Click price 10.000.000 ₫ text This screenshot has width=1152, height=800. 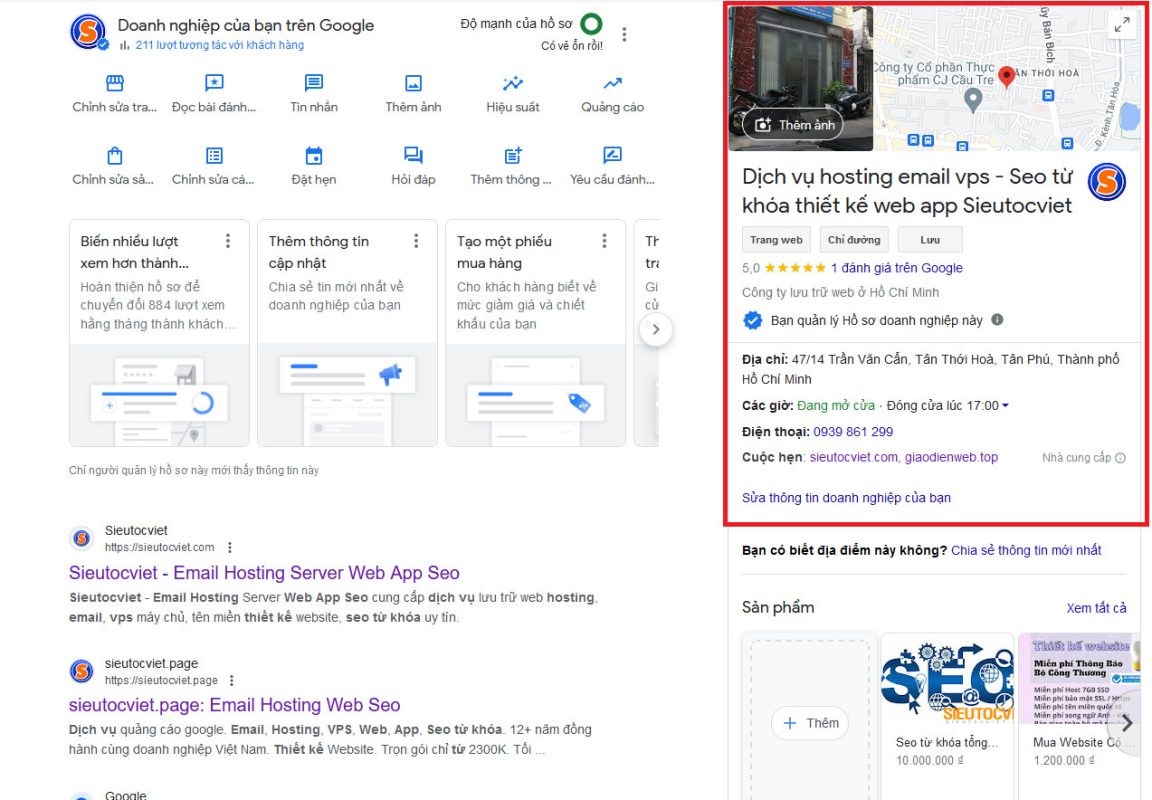tap(929, 760)
